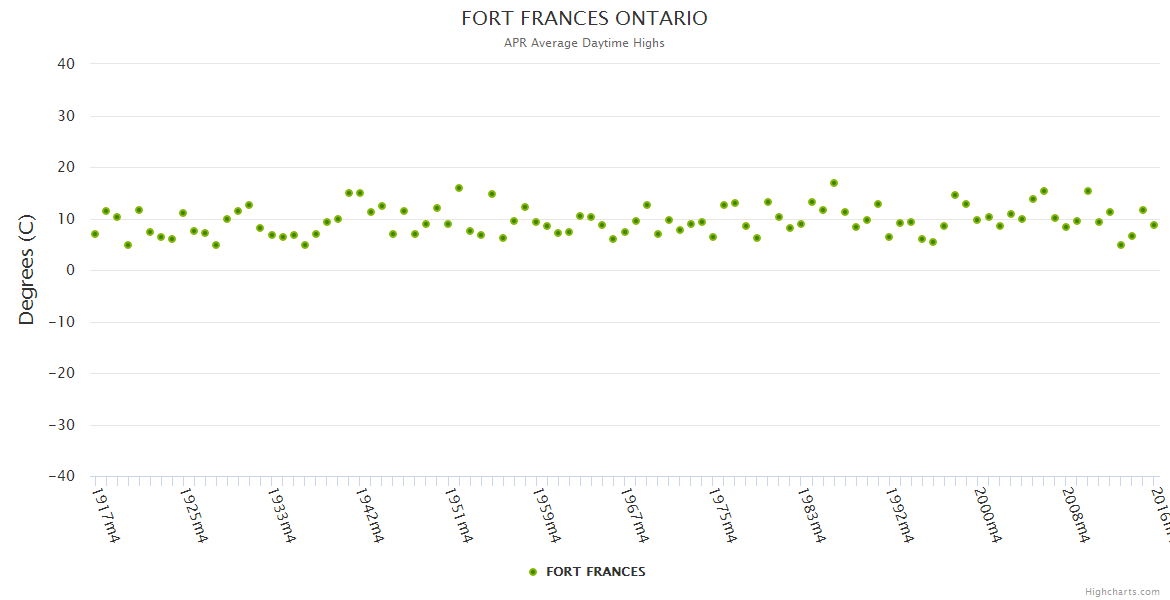Click the 40 label on y-axis
This screenshot has width=1170, height=600.
click(66, 64)
